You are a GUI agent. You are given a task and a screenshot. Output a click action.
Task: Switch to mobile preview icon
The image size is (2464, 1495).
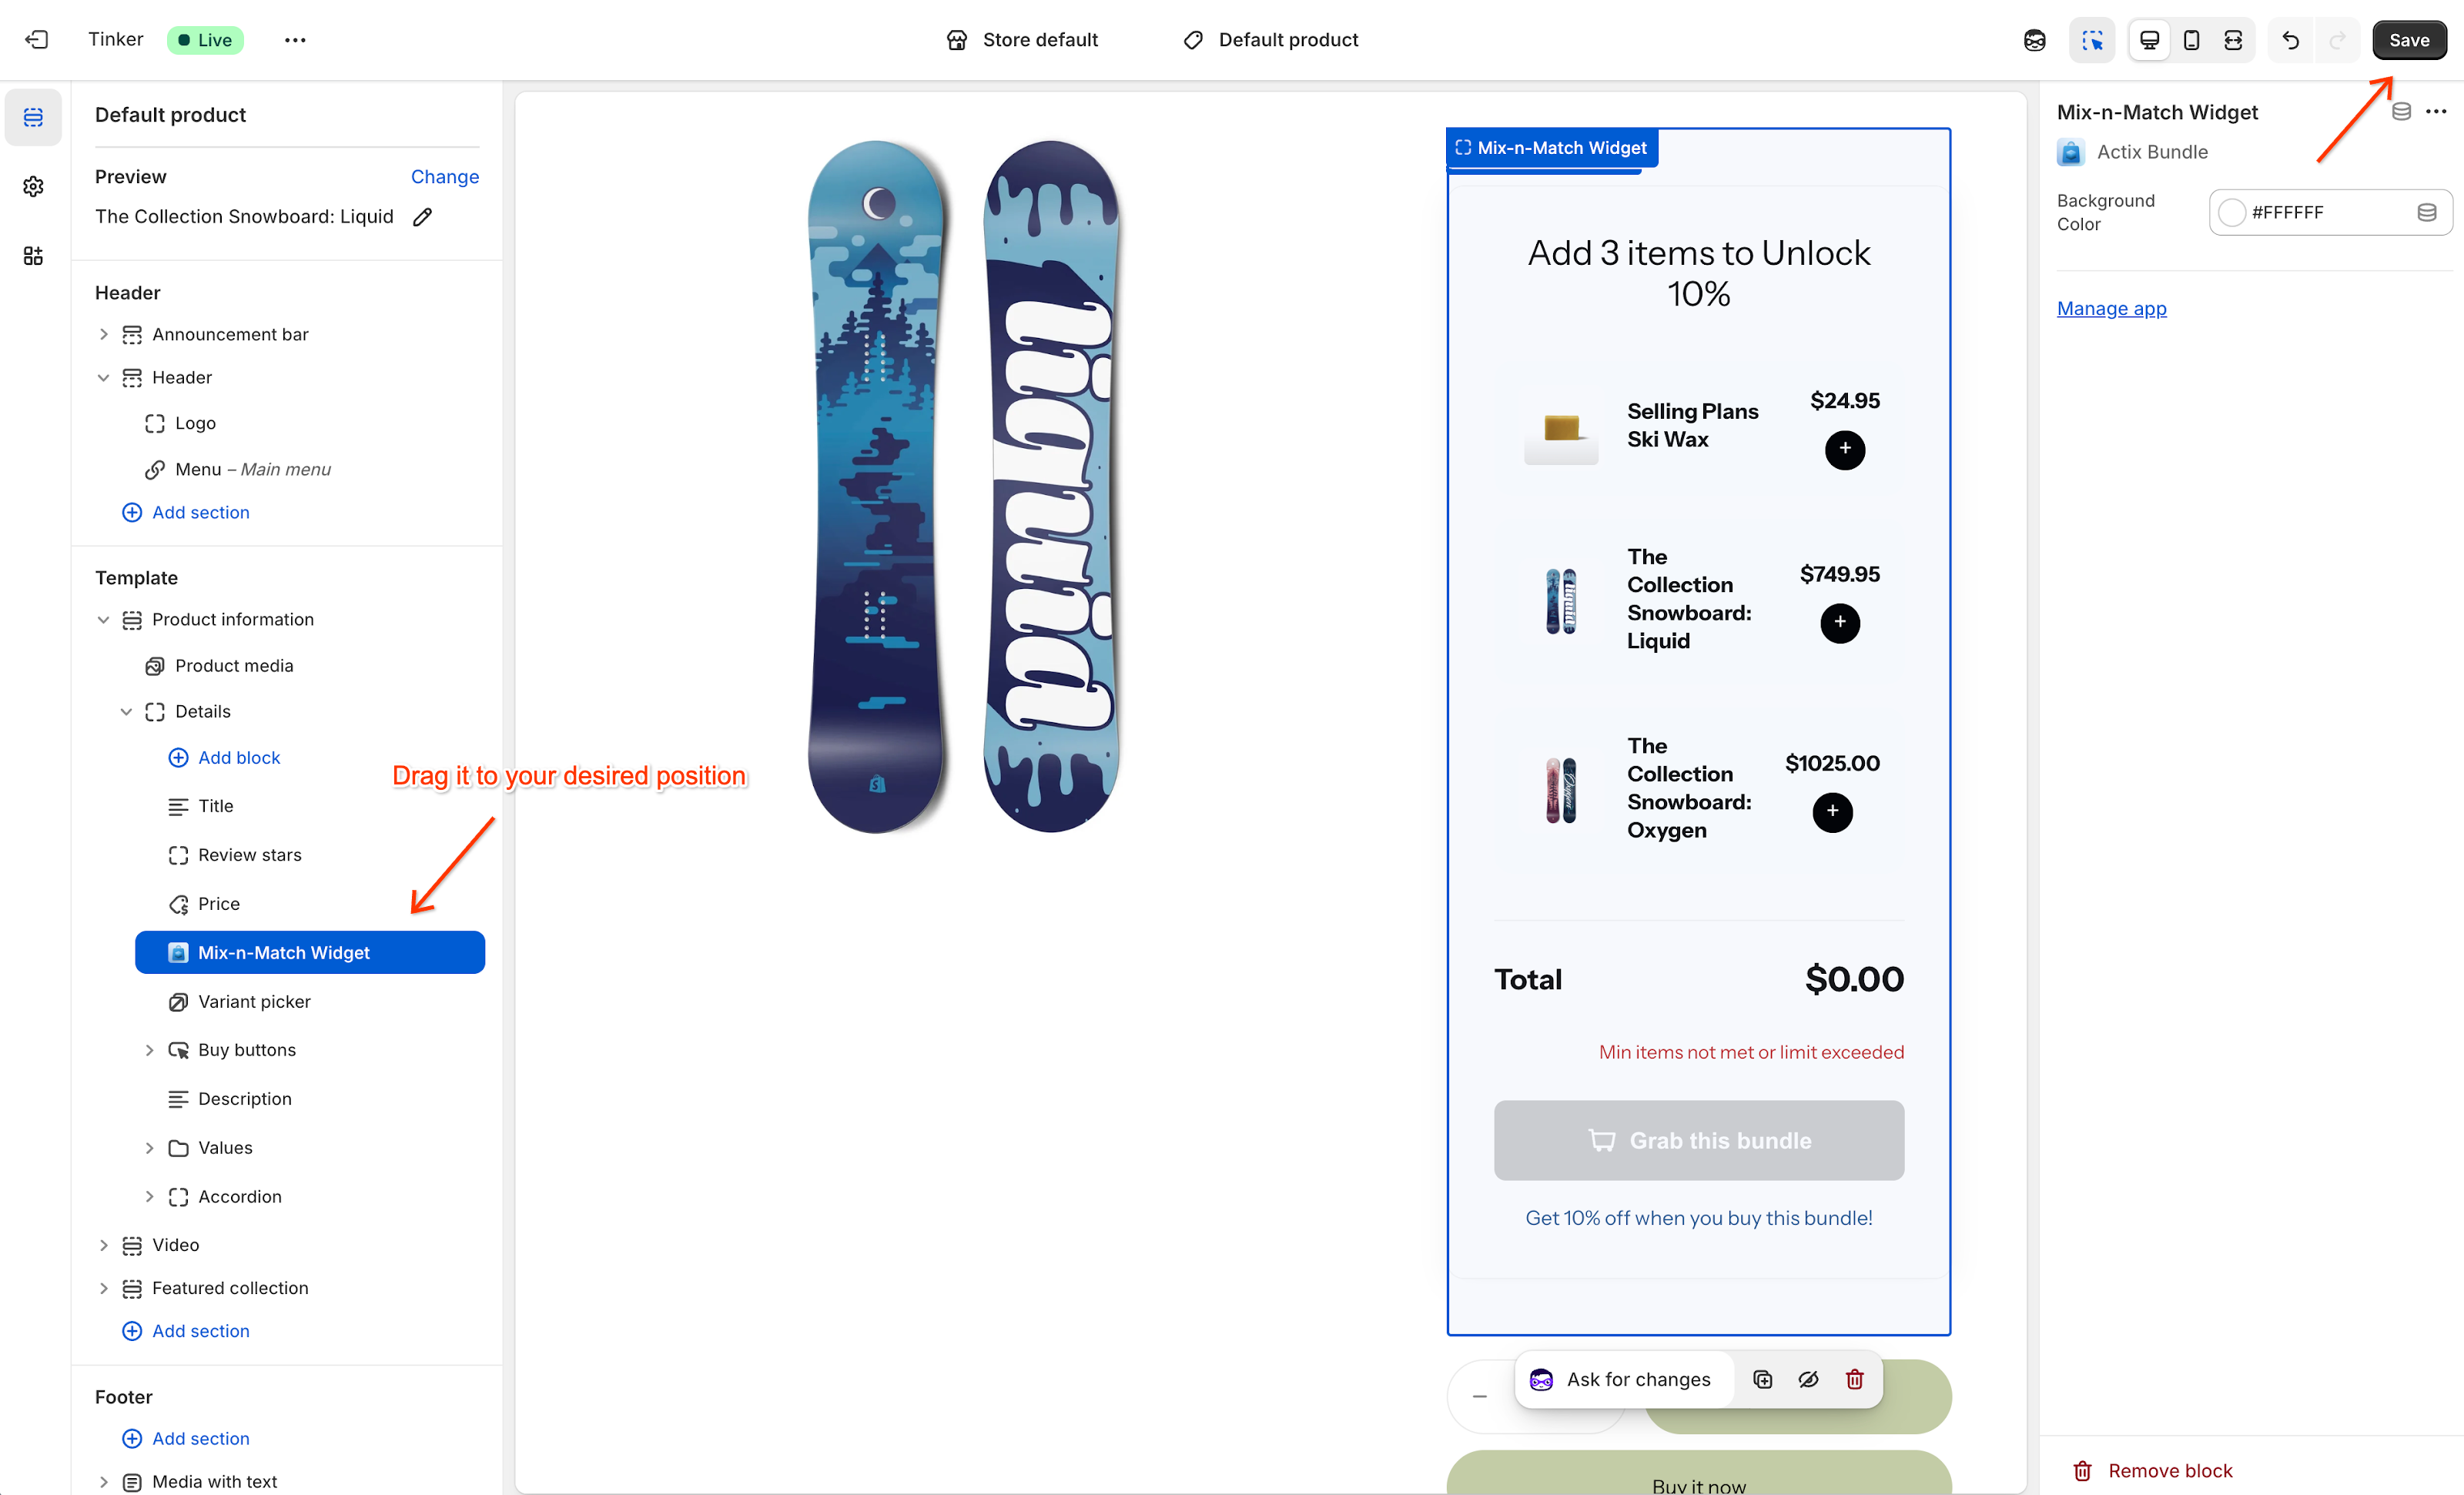pyautogui.click(x=2191, y=40)
